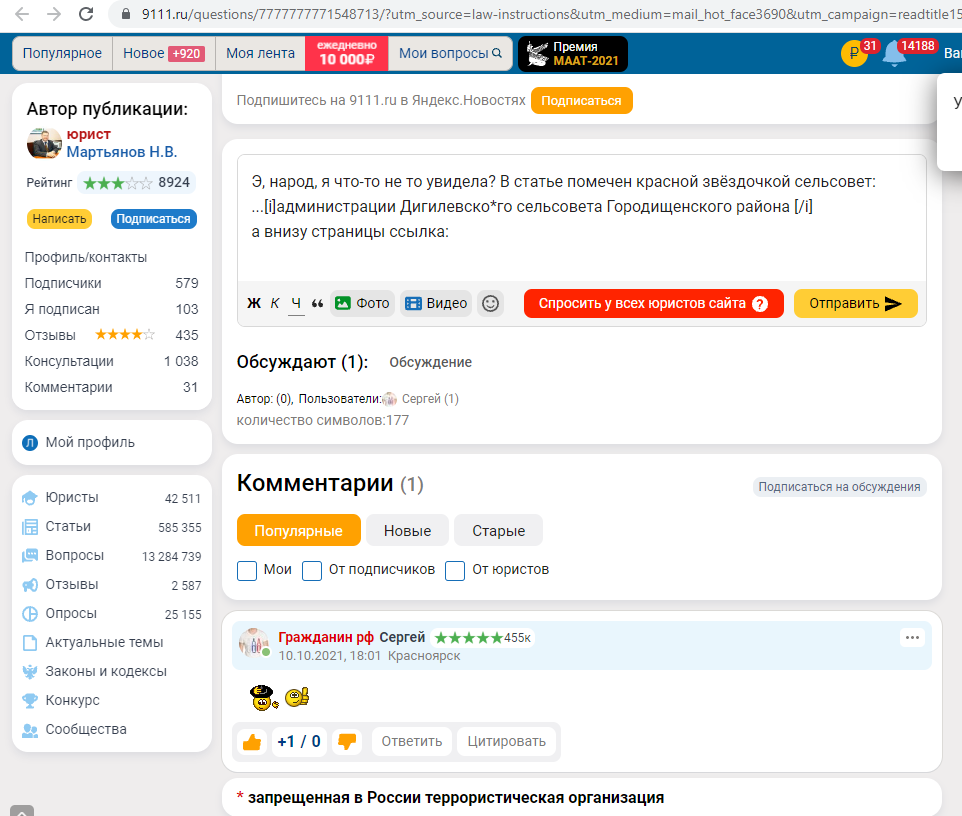Image resolution: width=962 pixels, height=816 pixels.
Task: Tick the От юристов checkbox
Action: (x=455, y=570)
